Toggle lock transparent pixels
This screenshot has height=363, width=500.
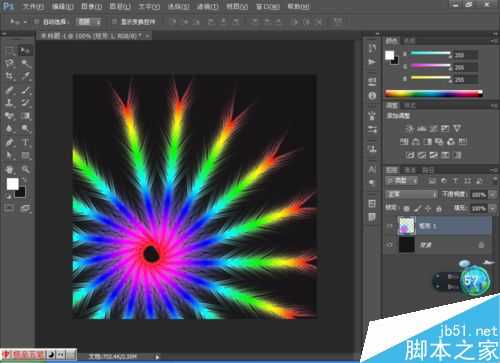[x=406, y=209]
